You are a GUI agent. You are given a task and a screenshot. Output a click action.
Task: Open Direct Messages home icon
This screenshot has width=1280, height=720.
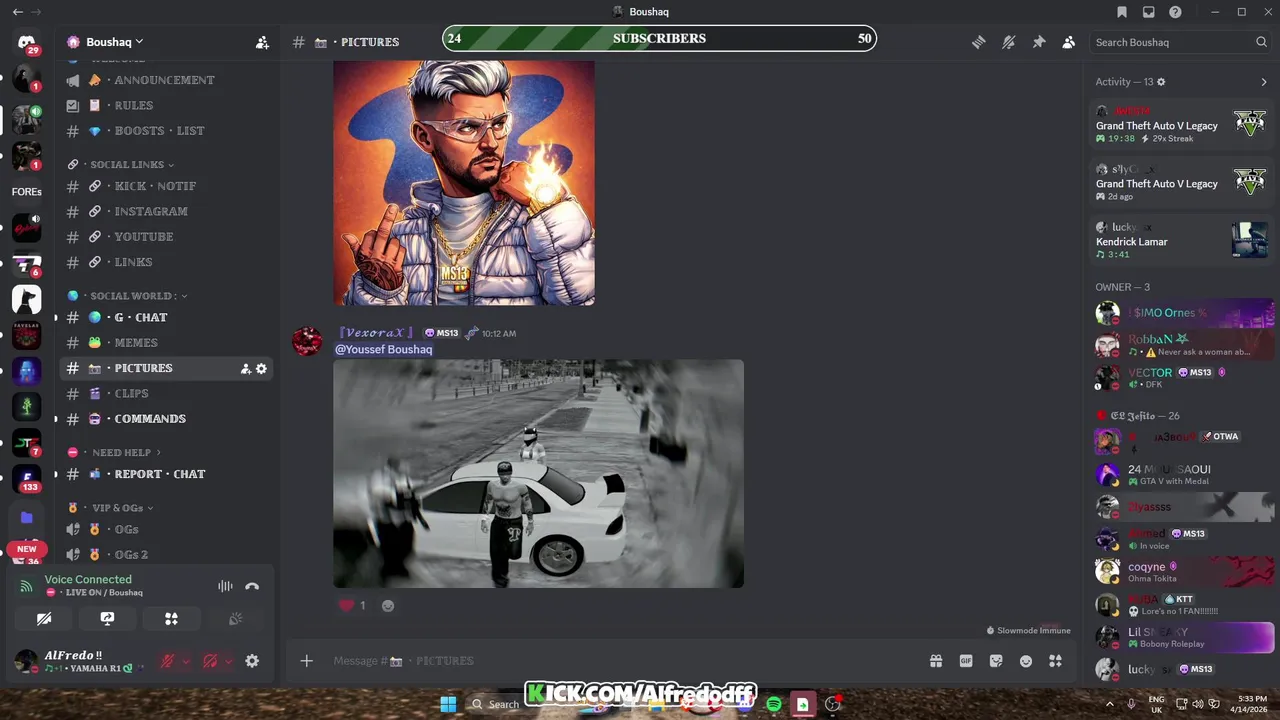point(27,42)
